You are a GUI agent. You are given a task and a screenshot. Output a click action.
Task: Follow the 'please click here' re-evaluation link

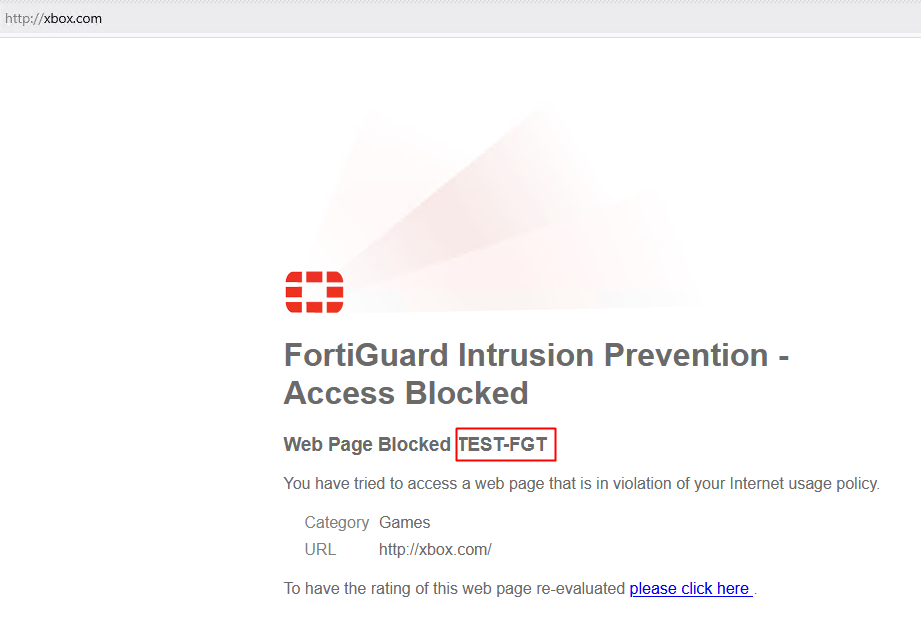point(691,588)
